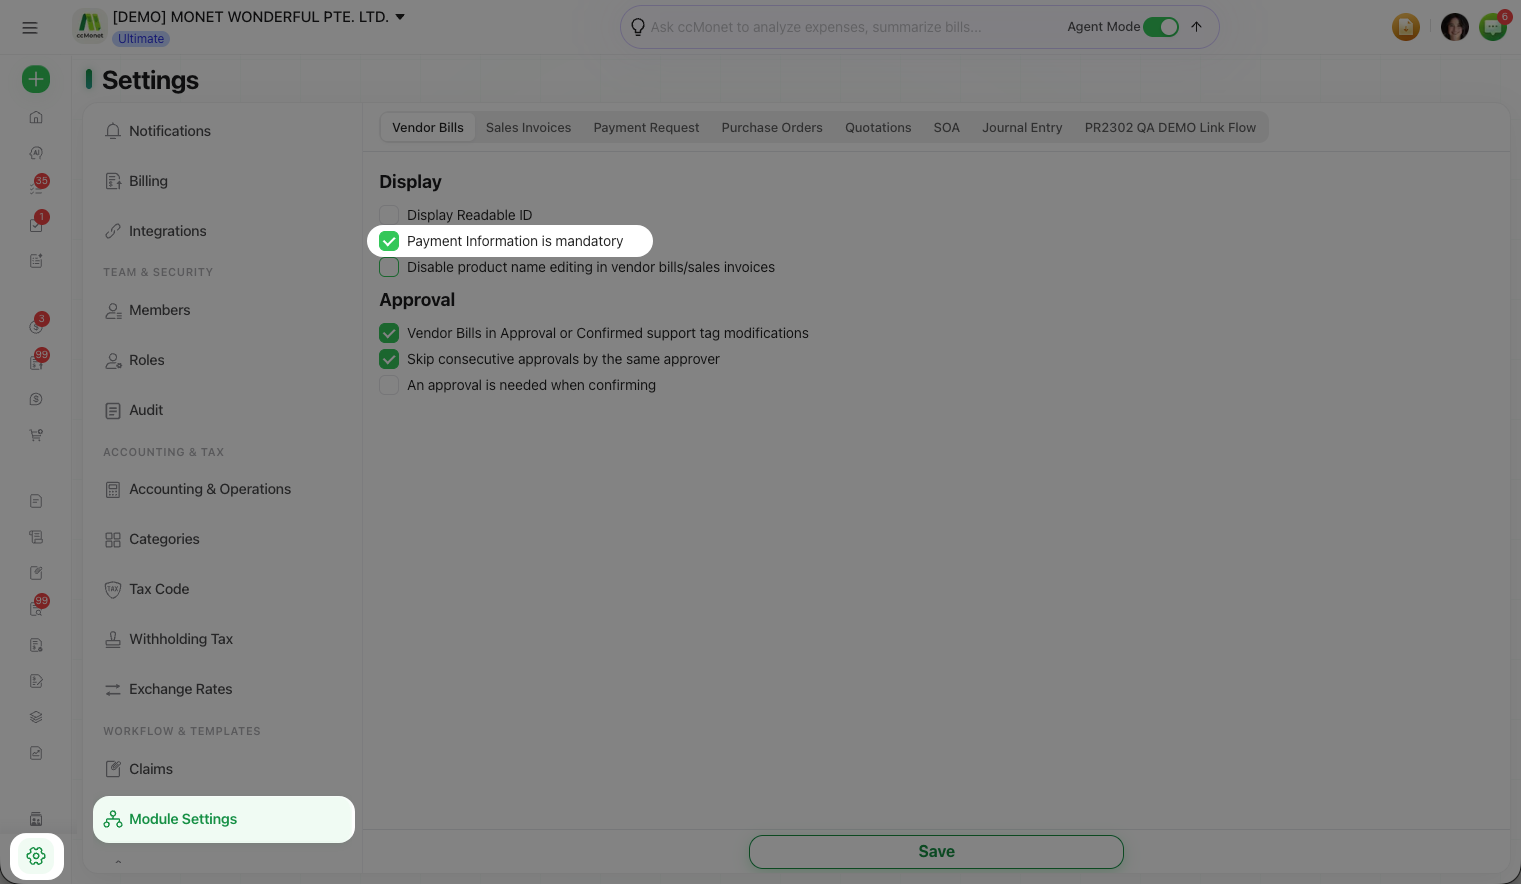Open the chart report sidebar icon

pos(36,753)
